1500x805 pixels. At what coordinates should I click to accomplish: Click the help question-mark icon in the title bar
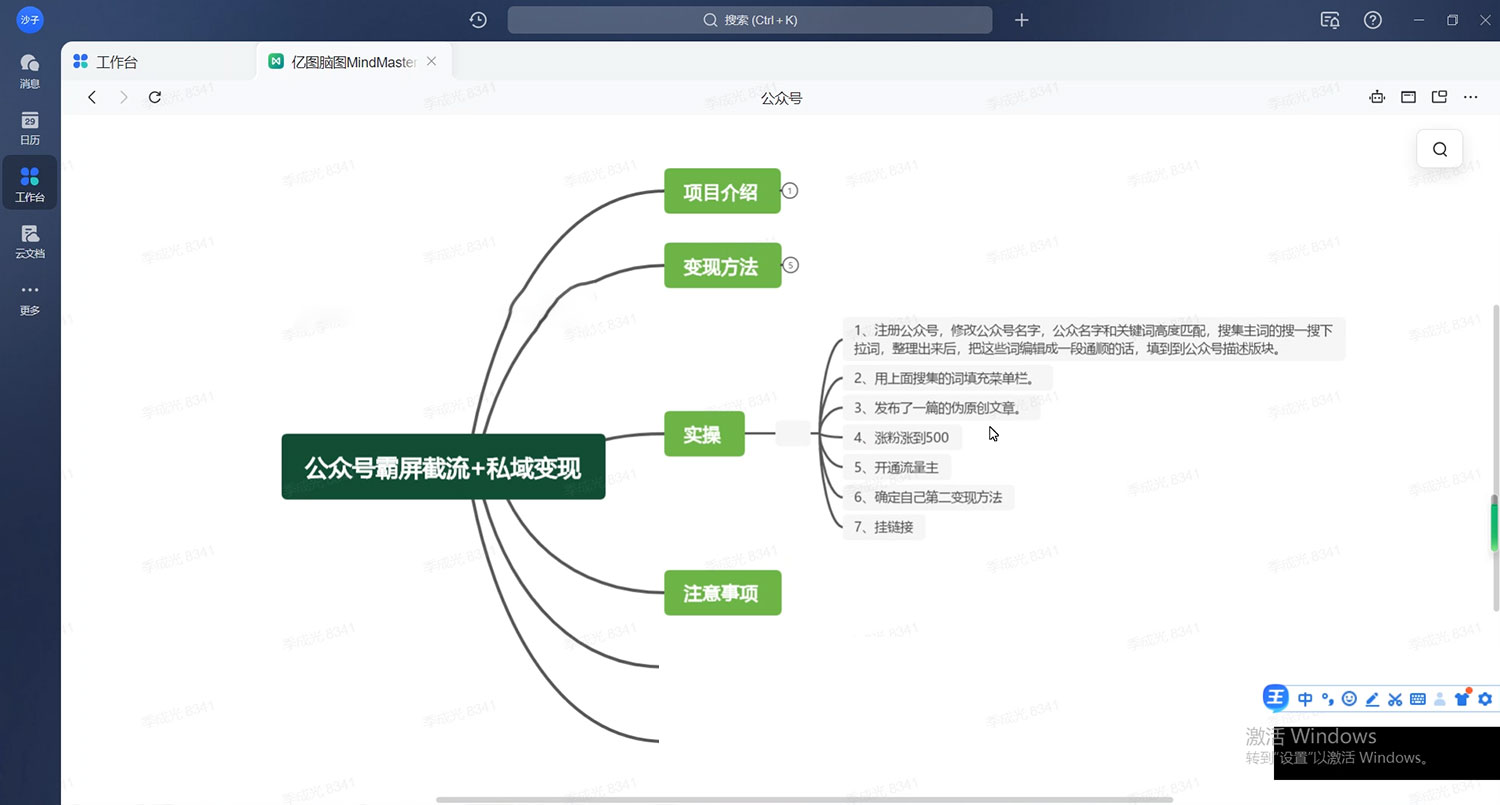coord(1372,20)
